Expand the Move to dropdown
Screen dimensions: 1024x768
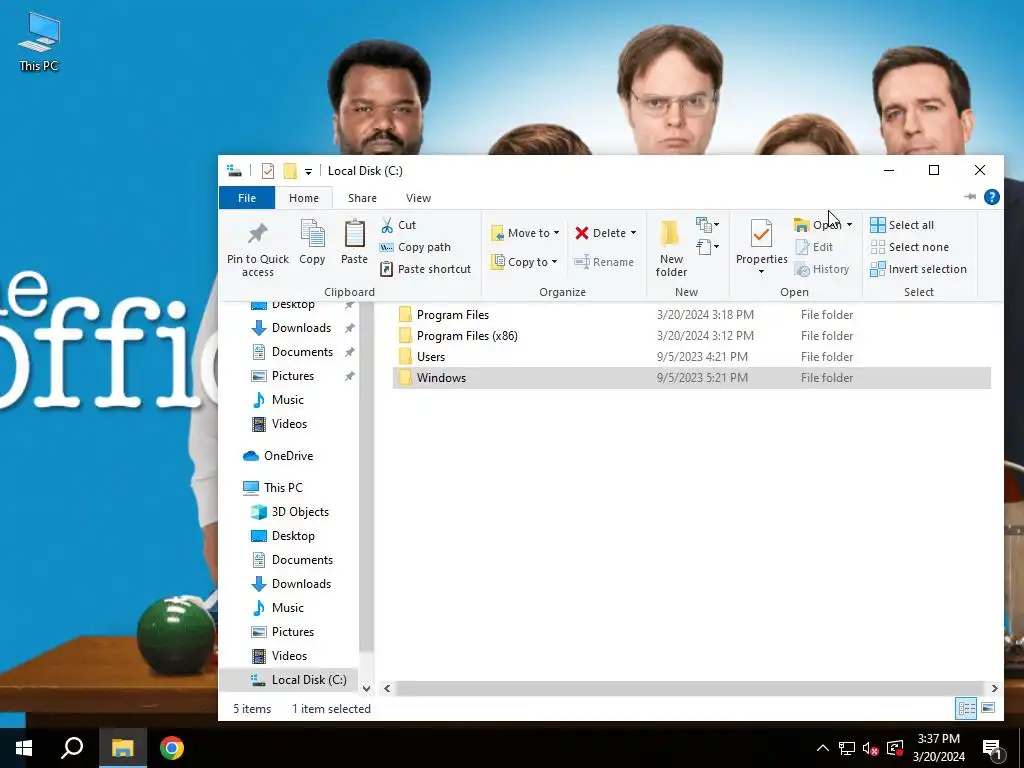pos(556,233)
